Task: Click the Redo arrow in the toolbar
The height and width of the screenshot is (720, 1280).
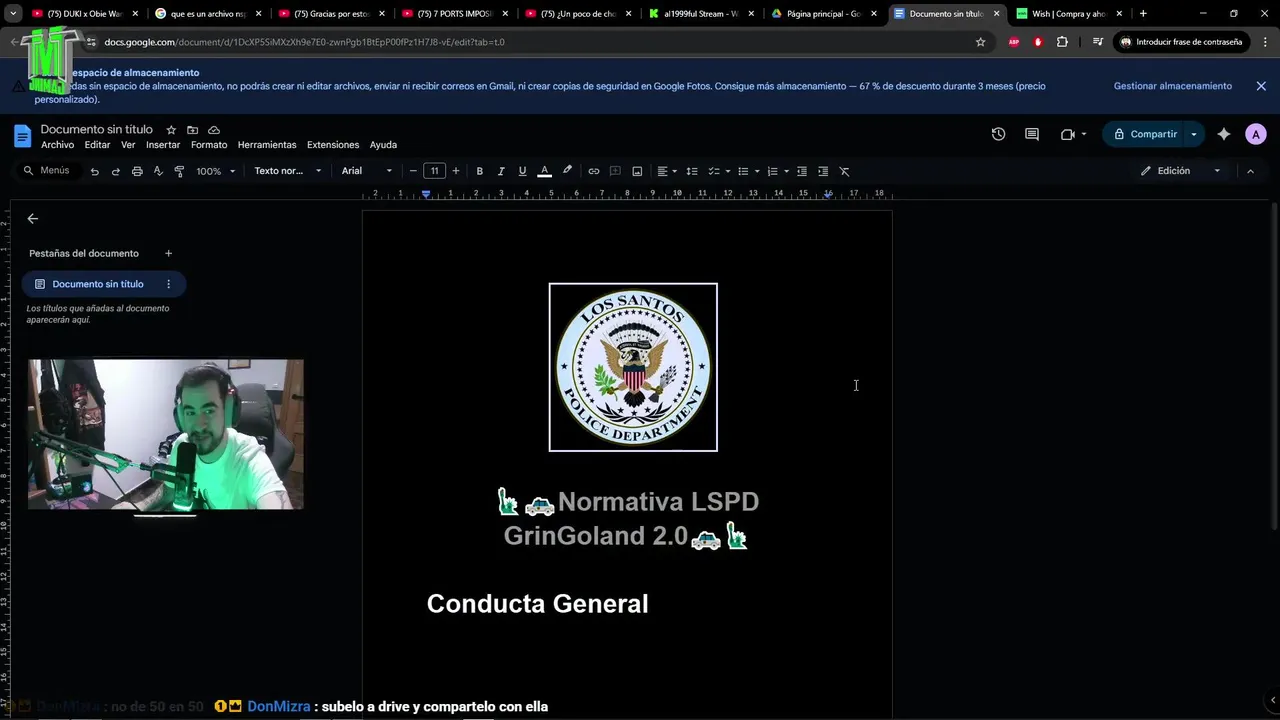Action: (115, 171)
